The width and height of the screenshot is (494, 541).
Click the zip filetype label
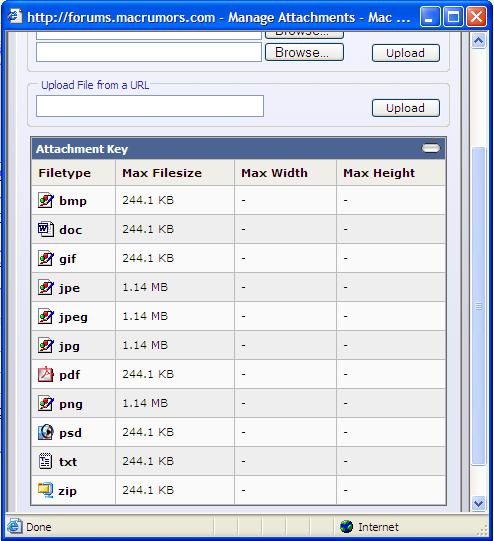(67, 490)
